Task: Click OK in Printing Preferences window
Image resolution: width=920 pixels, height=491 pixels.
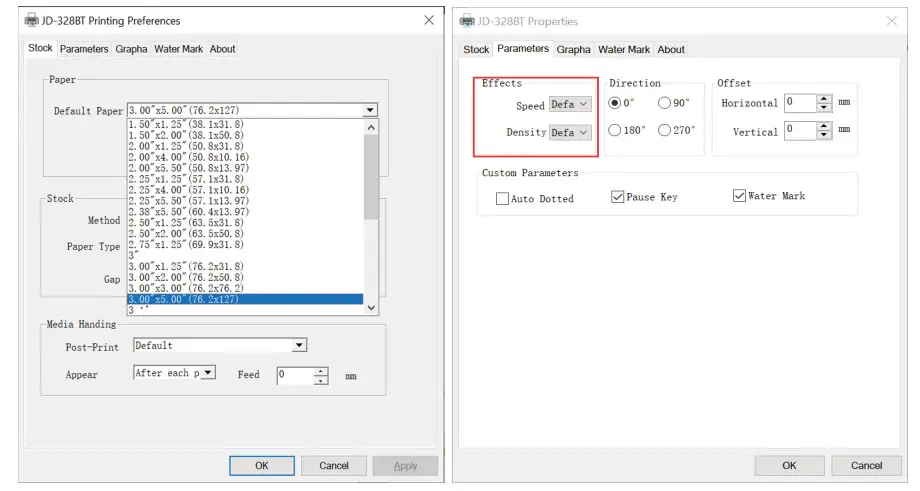Action: click(x=262, y=466)
